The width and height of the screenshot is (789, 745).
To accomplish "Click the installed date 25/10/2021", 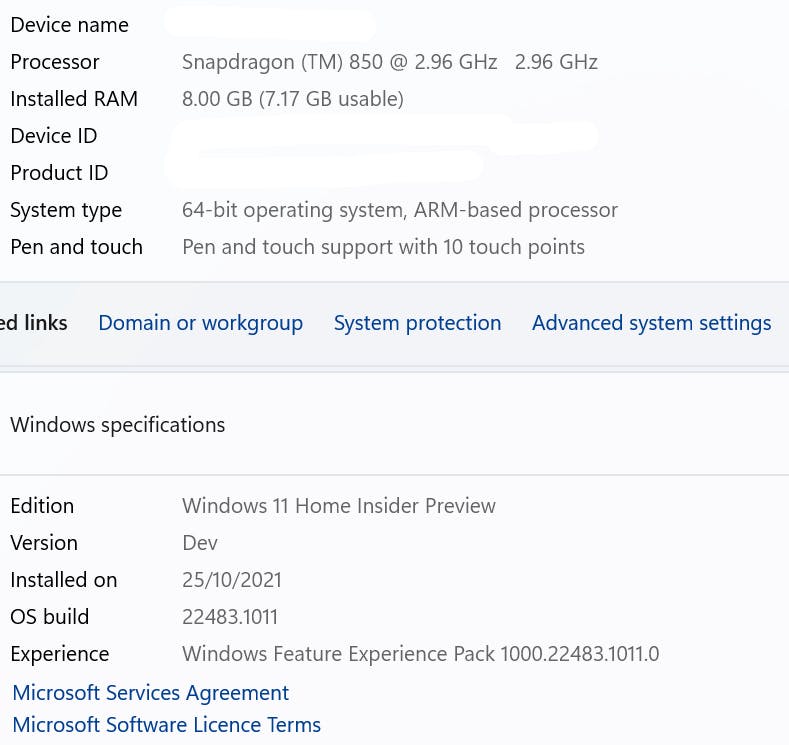I will tap(231, 580).
